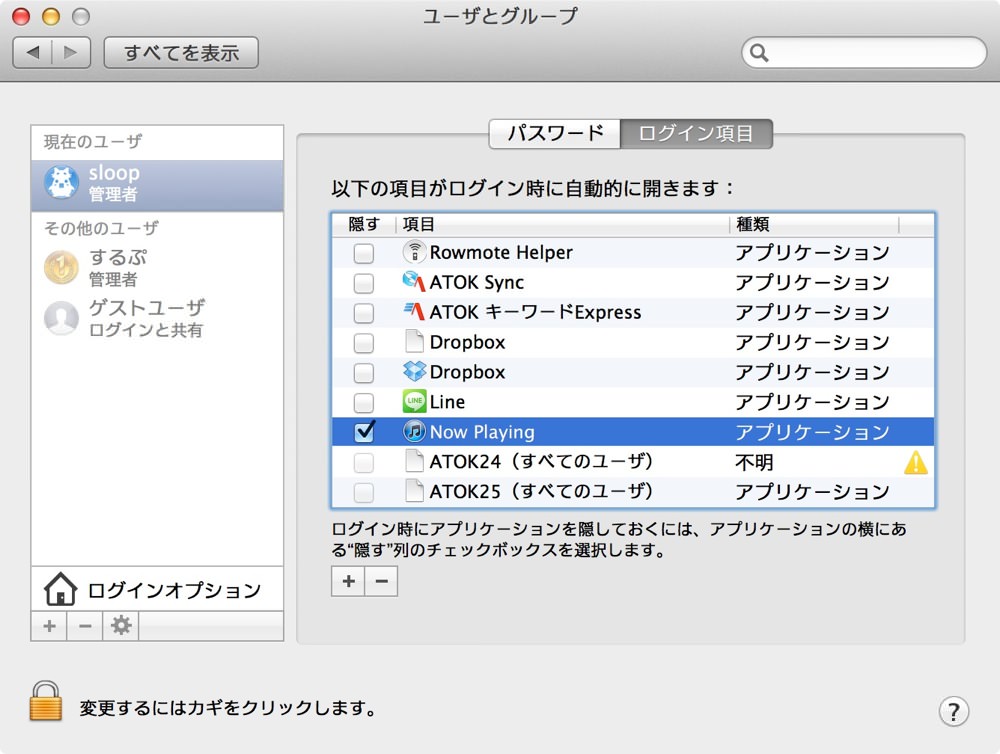Check hide box for ATOK キーワードExpress
This screenshot has height=754, width=1000.
364,313
